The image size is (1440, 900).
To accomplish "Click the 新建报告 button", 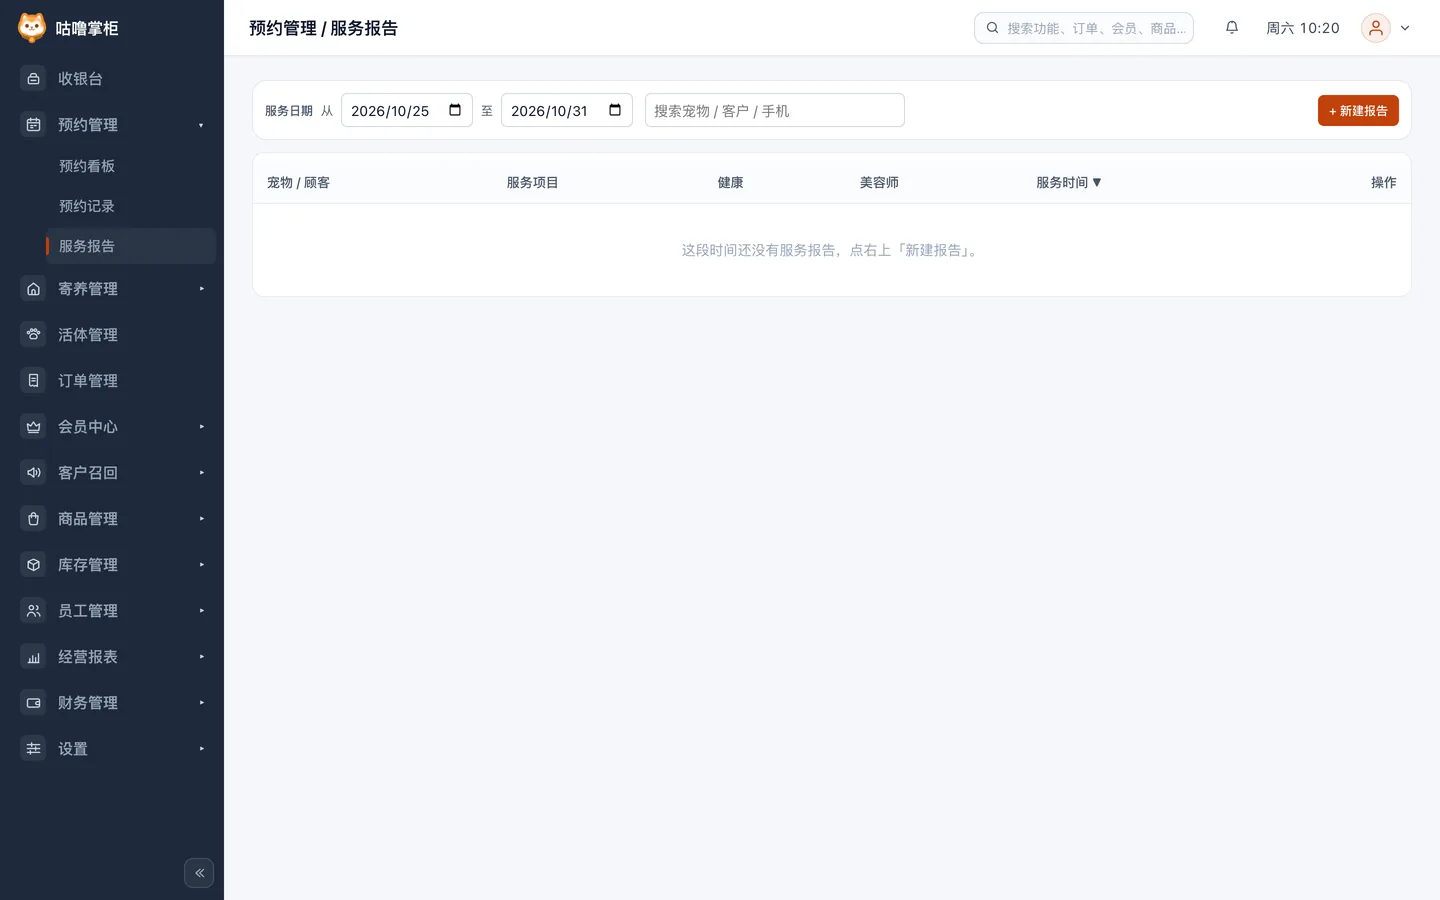I will (1358, 110).
